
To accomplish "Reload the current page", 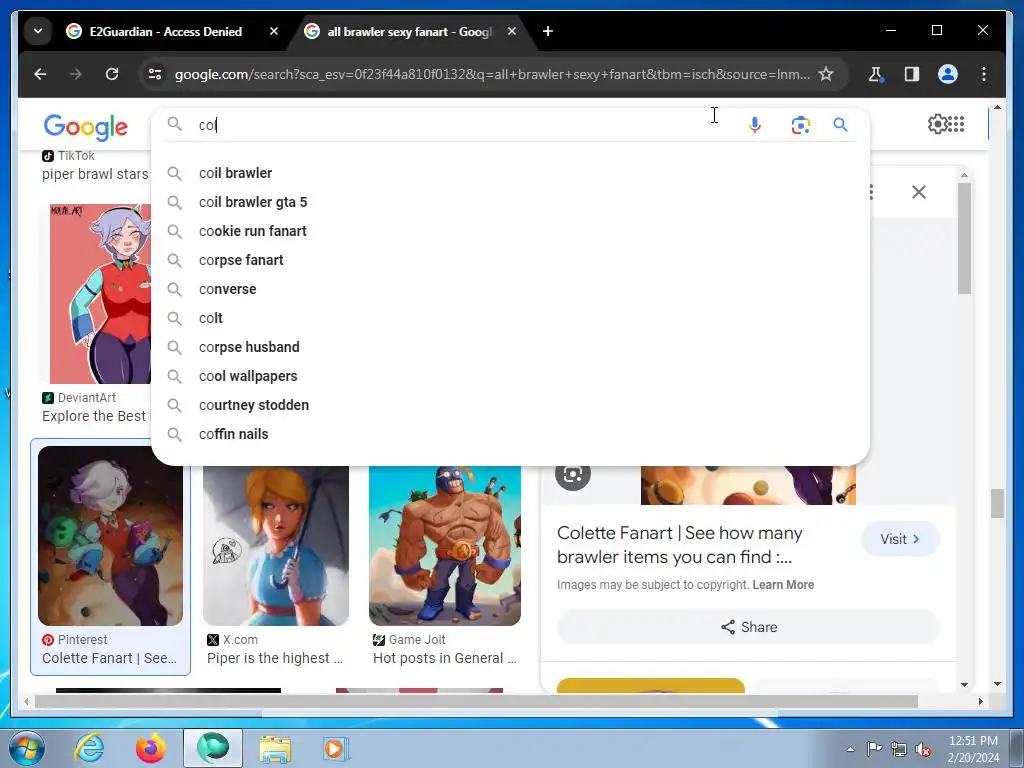I will [112, 74].
